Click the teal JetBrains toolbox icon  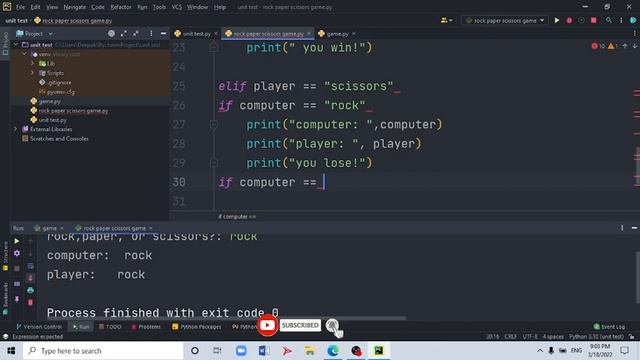coord(633,20)
